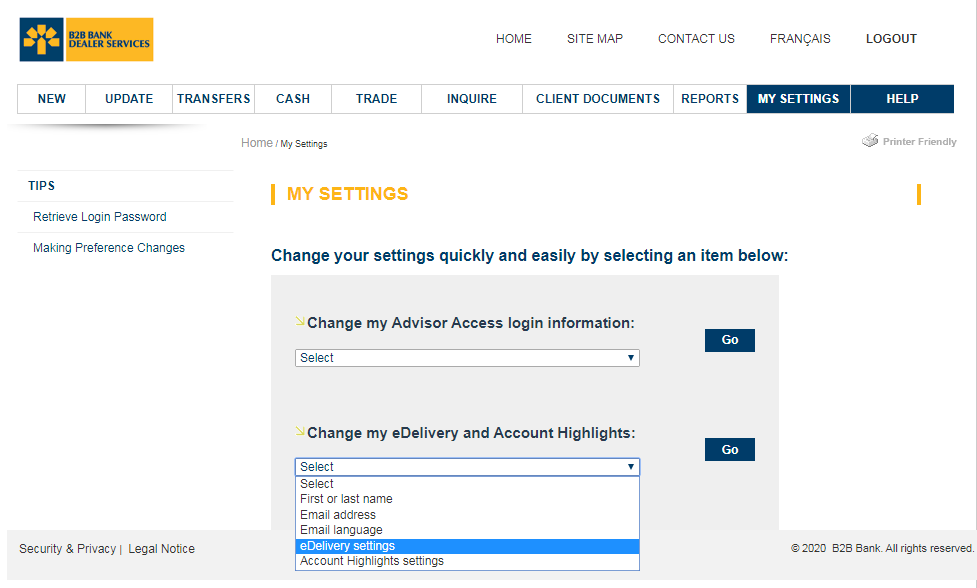The image size is (977, 588).
Task: Open the CLIENT DOCUMENTS section
Action: click(597, 99)
